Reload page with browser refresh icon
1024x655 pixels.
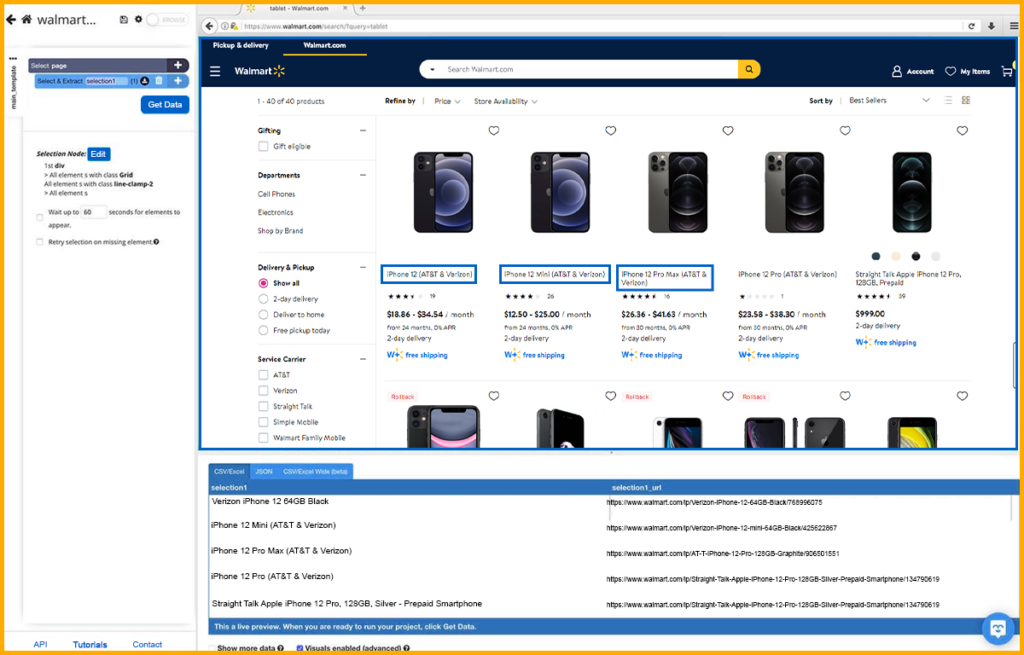point(972,26)
